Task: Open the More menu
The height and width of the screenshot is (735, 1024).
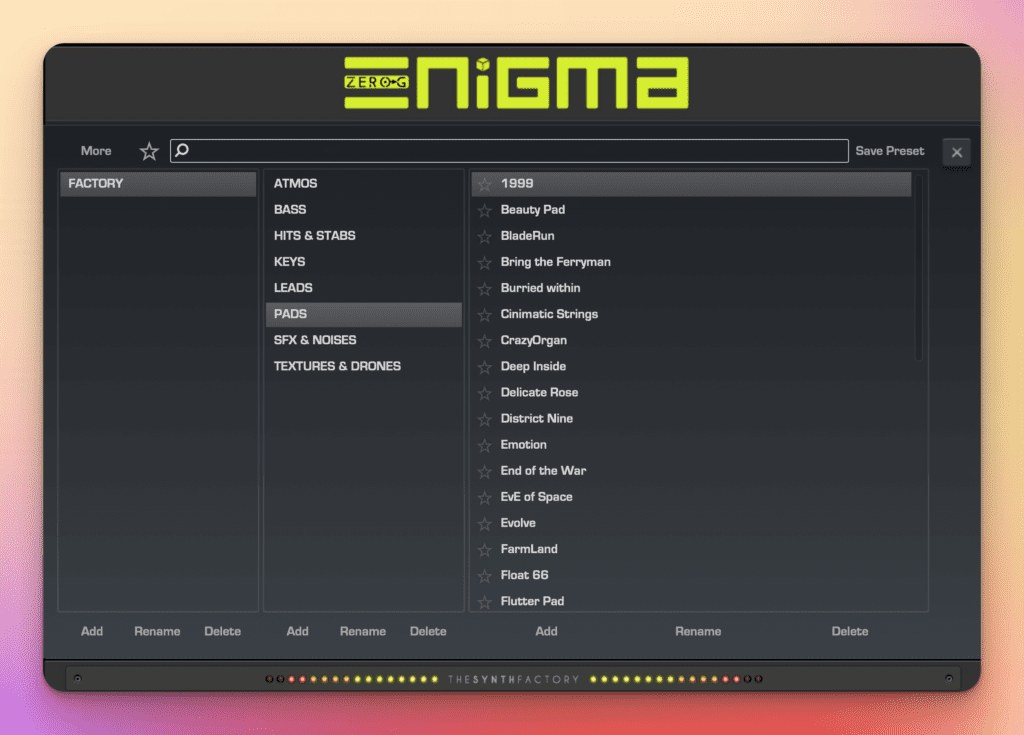Action: click(96, 151)
